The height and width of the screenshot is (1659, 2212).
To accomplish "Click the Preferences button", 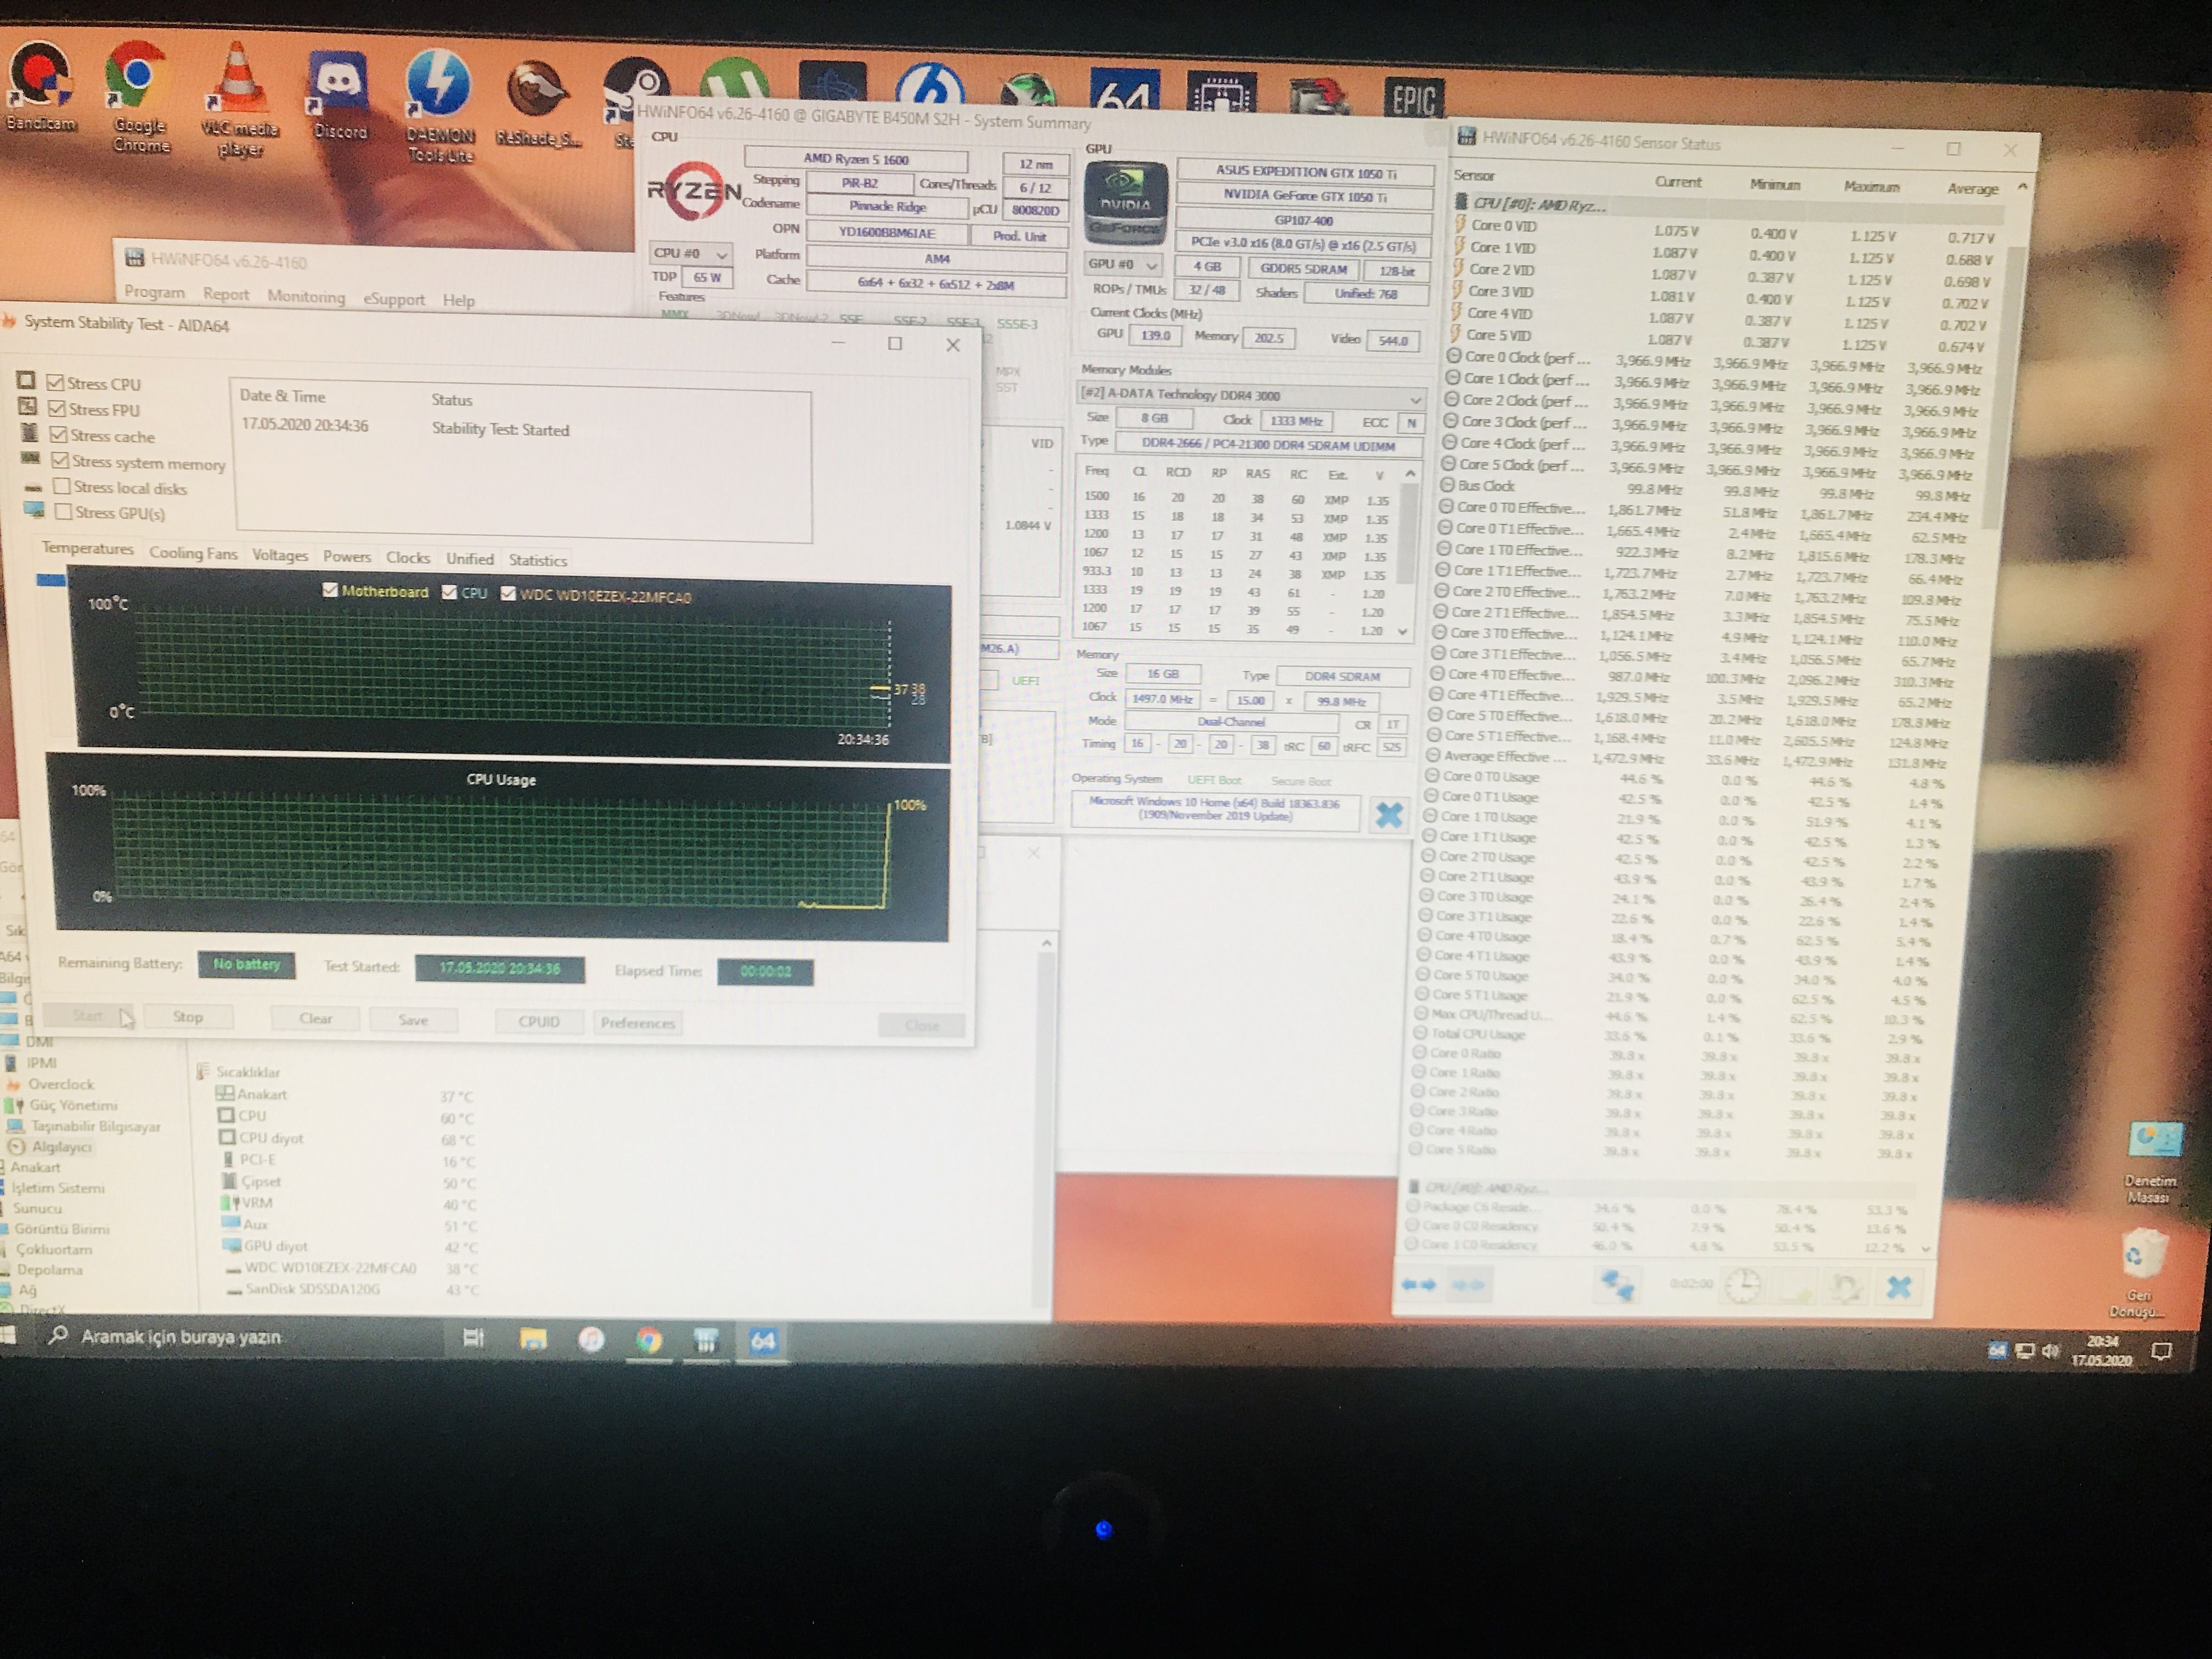I will (x=638, y=1022).
